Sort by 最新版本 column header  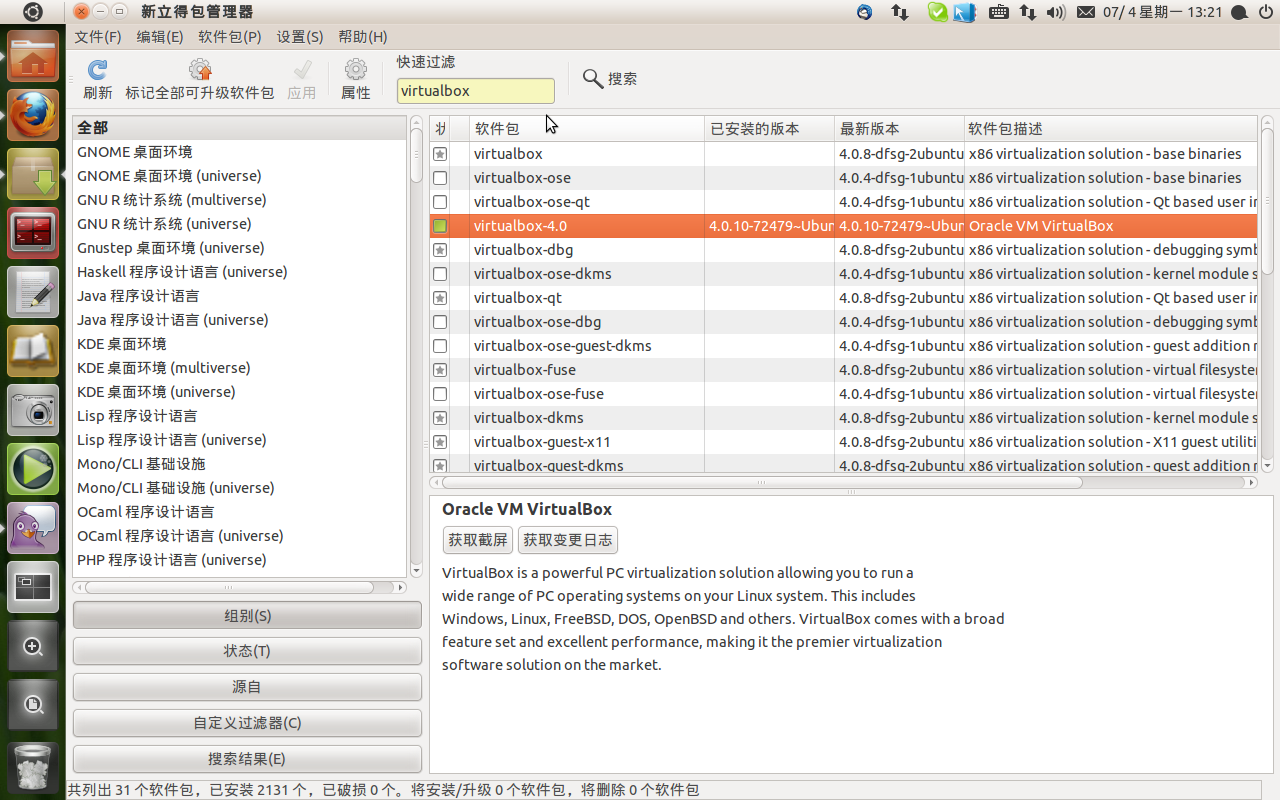[x=900, y=129]
